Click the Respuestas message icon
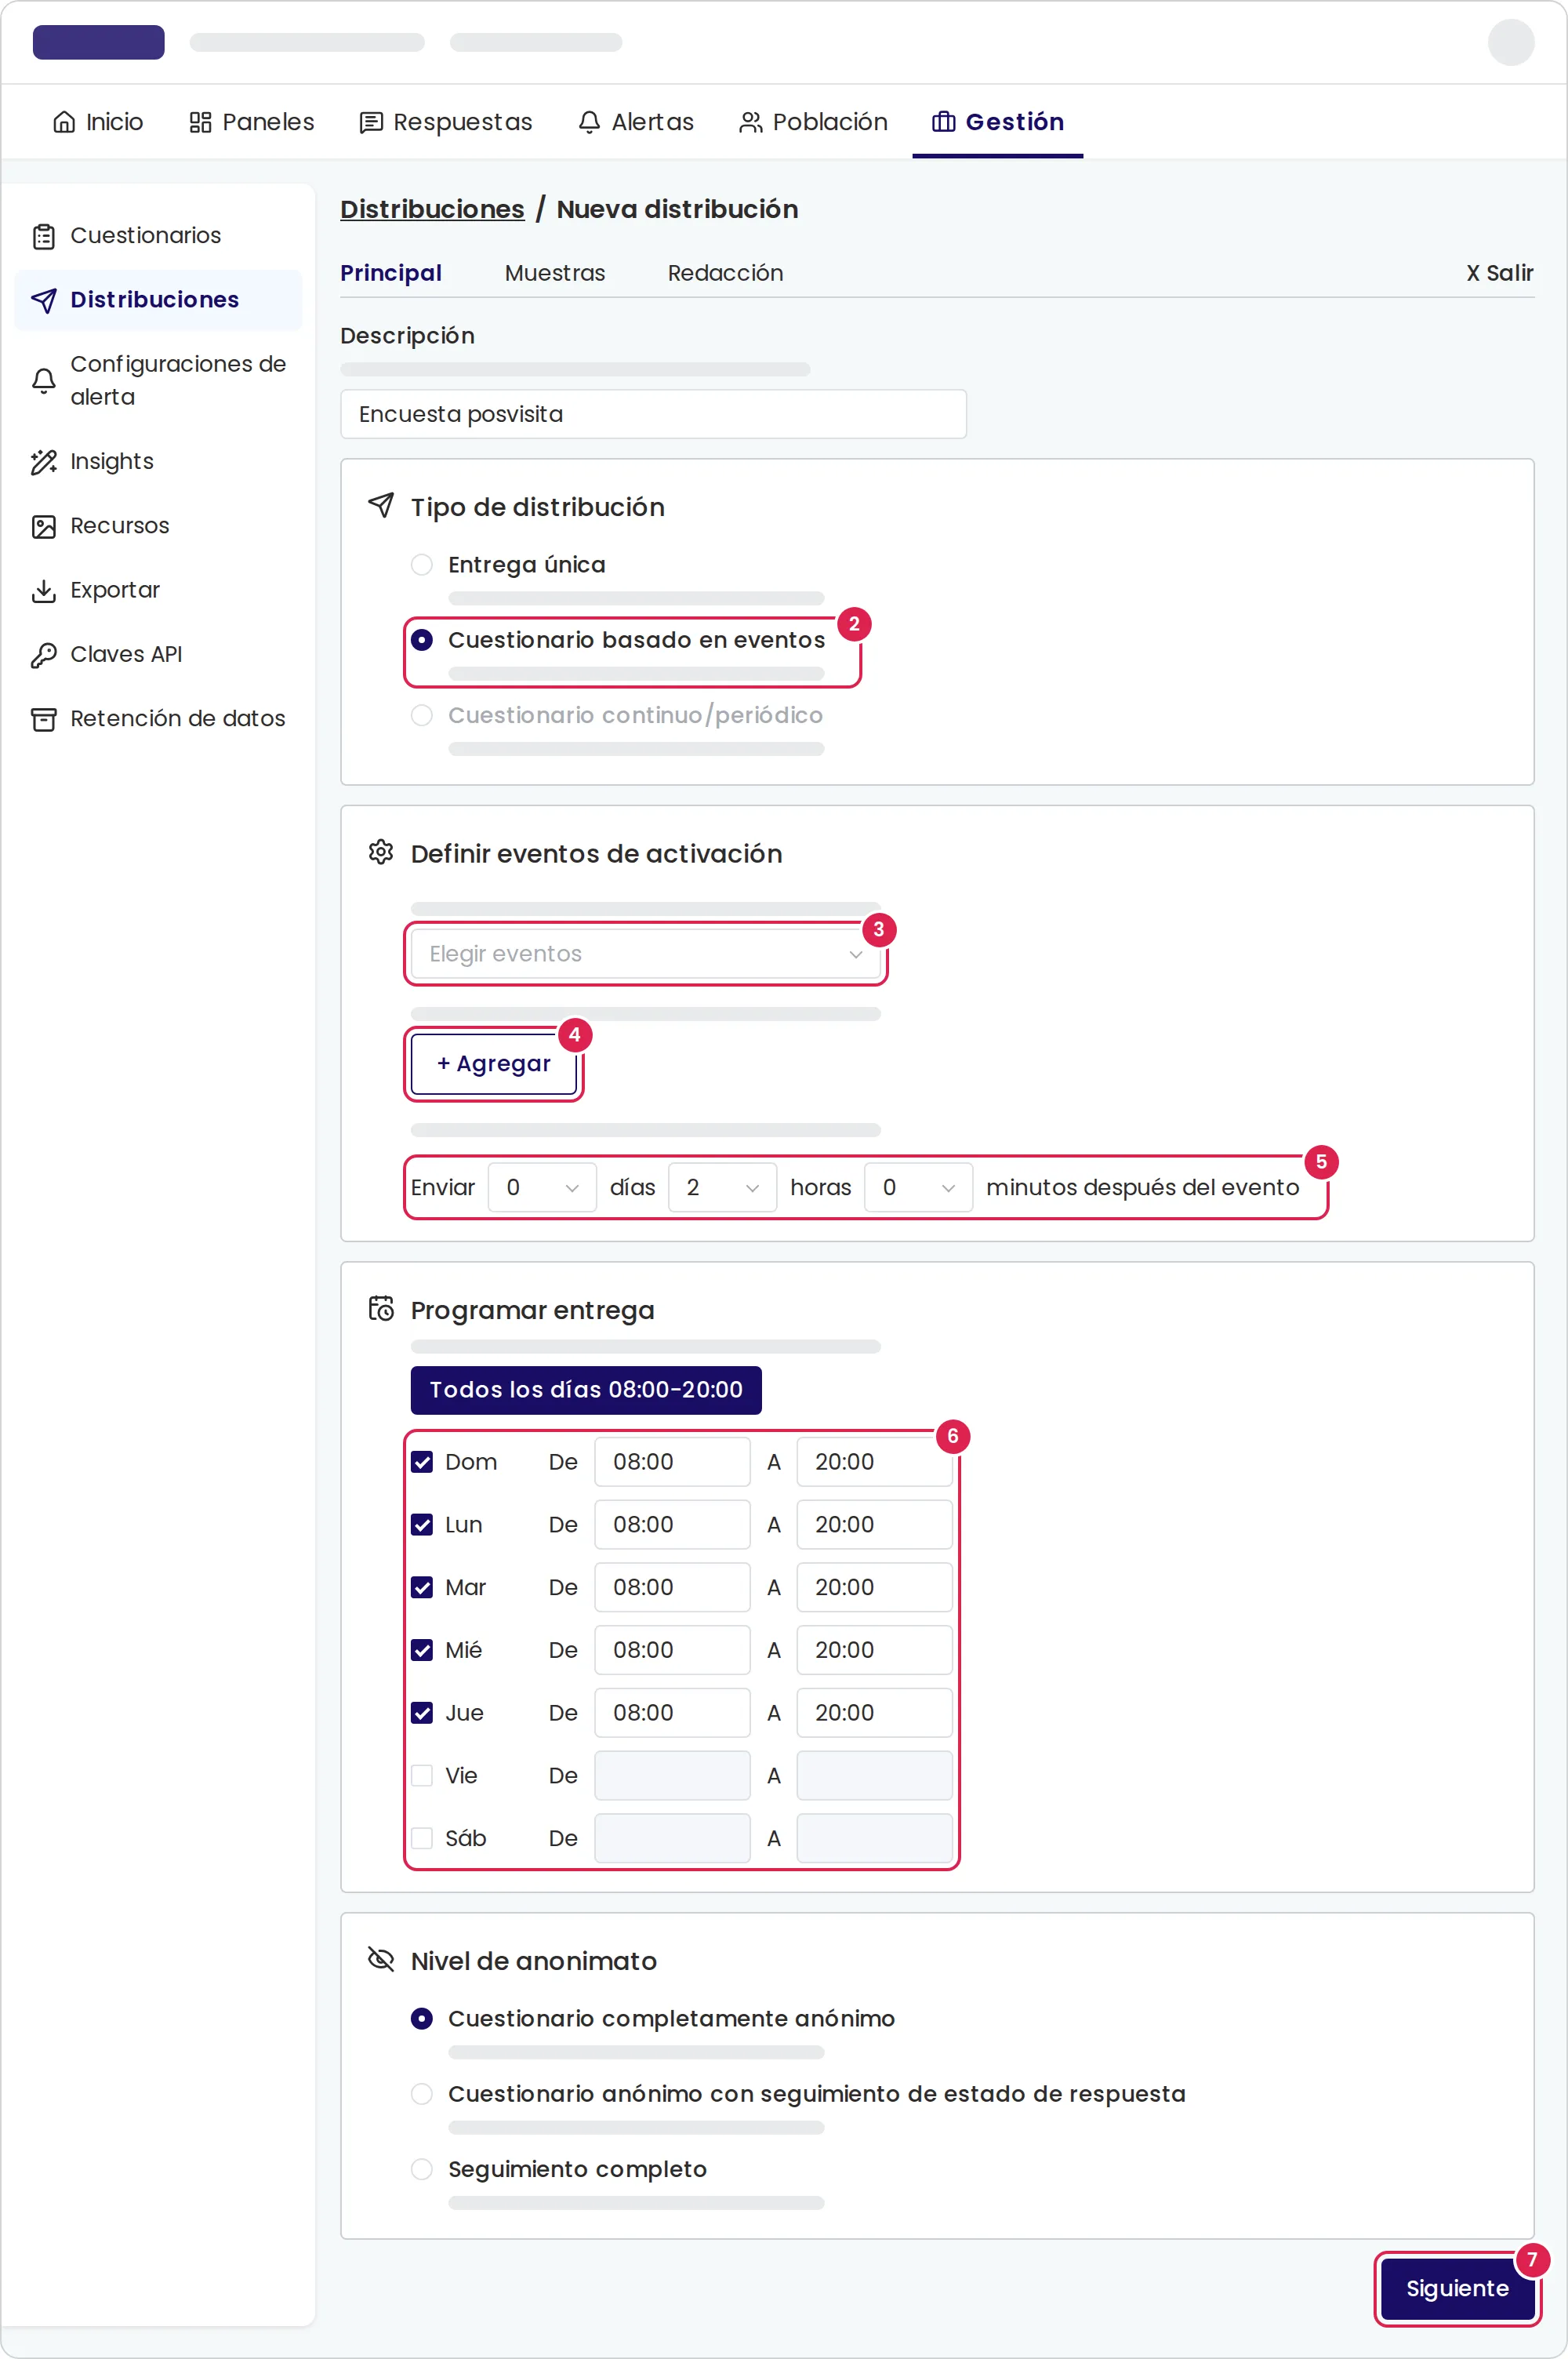 coord(371,122)
